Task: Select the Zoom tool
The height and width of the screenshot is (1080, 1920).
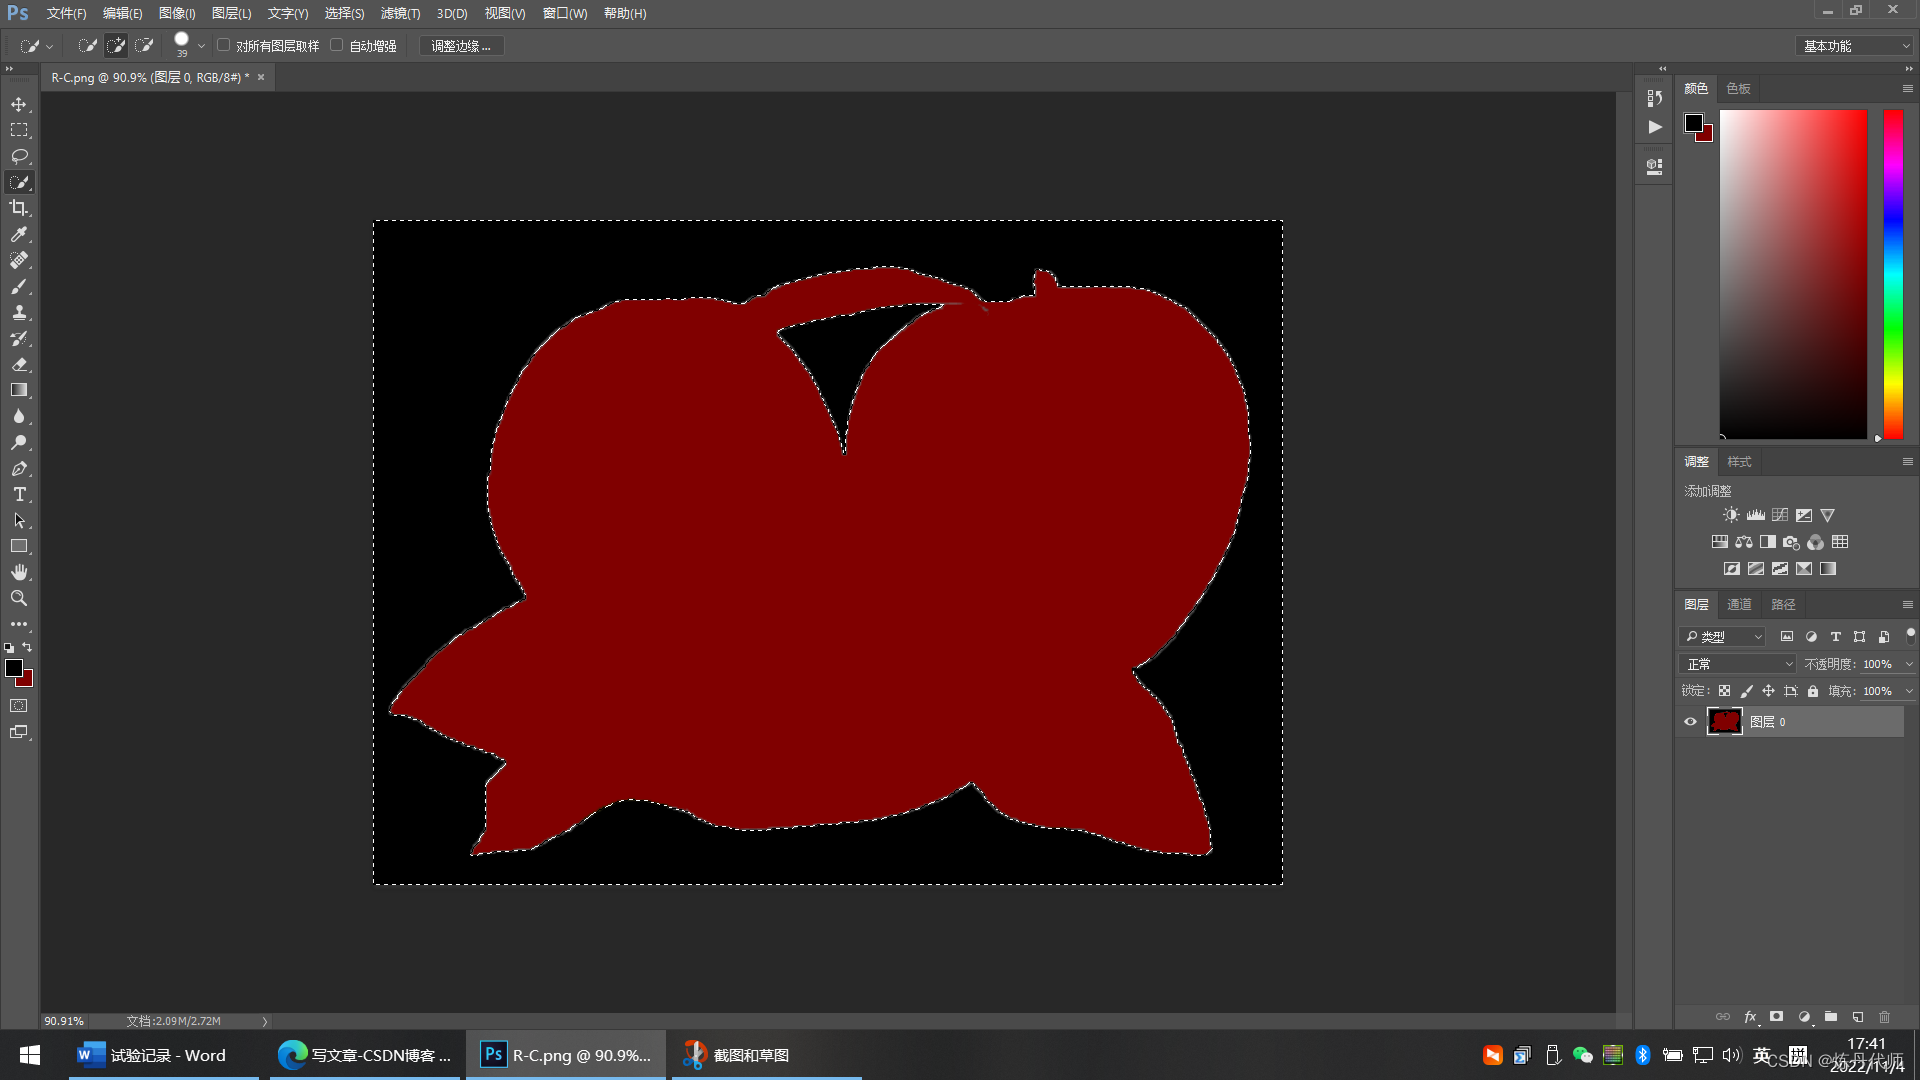Action: (x=19, y=598)
